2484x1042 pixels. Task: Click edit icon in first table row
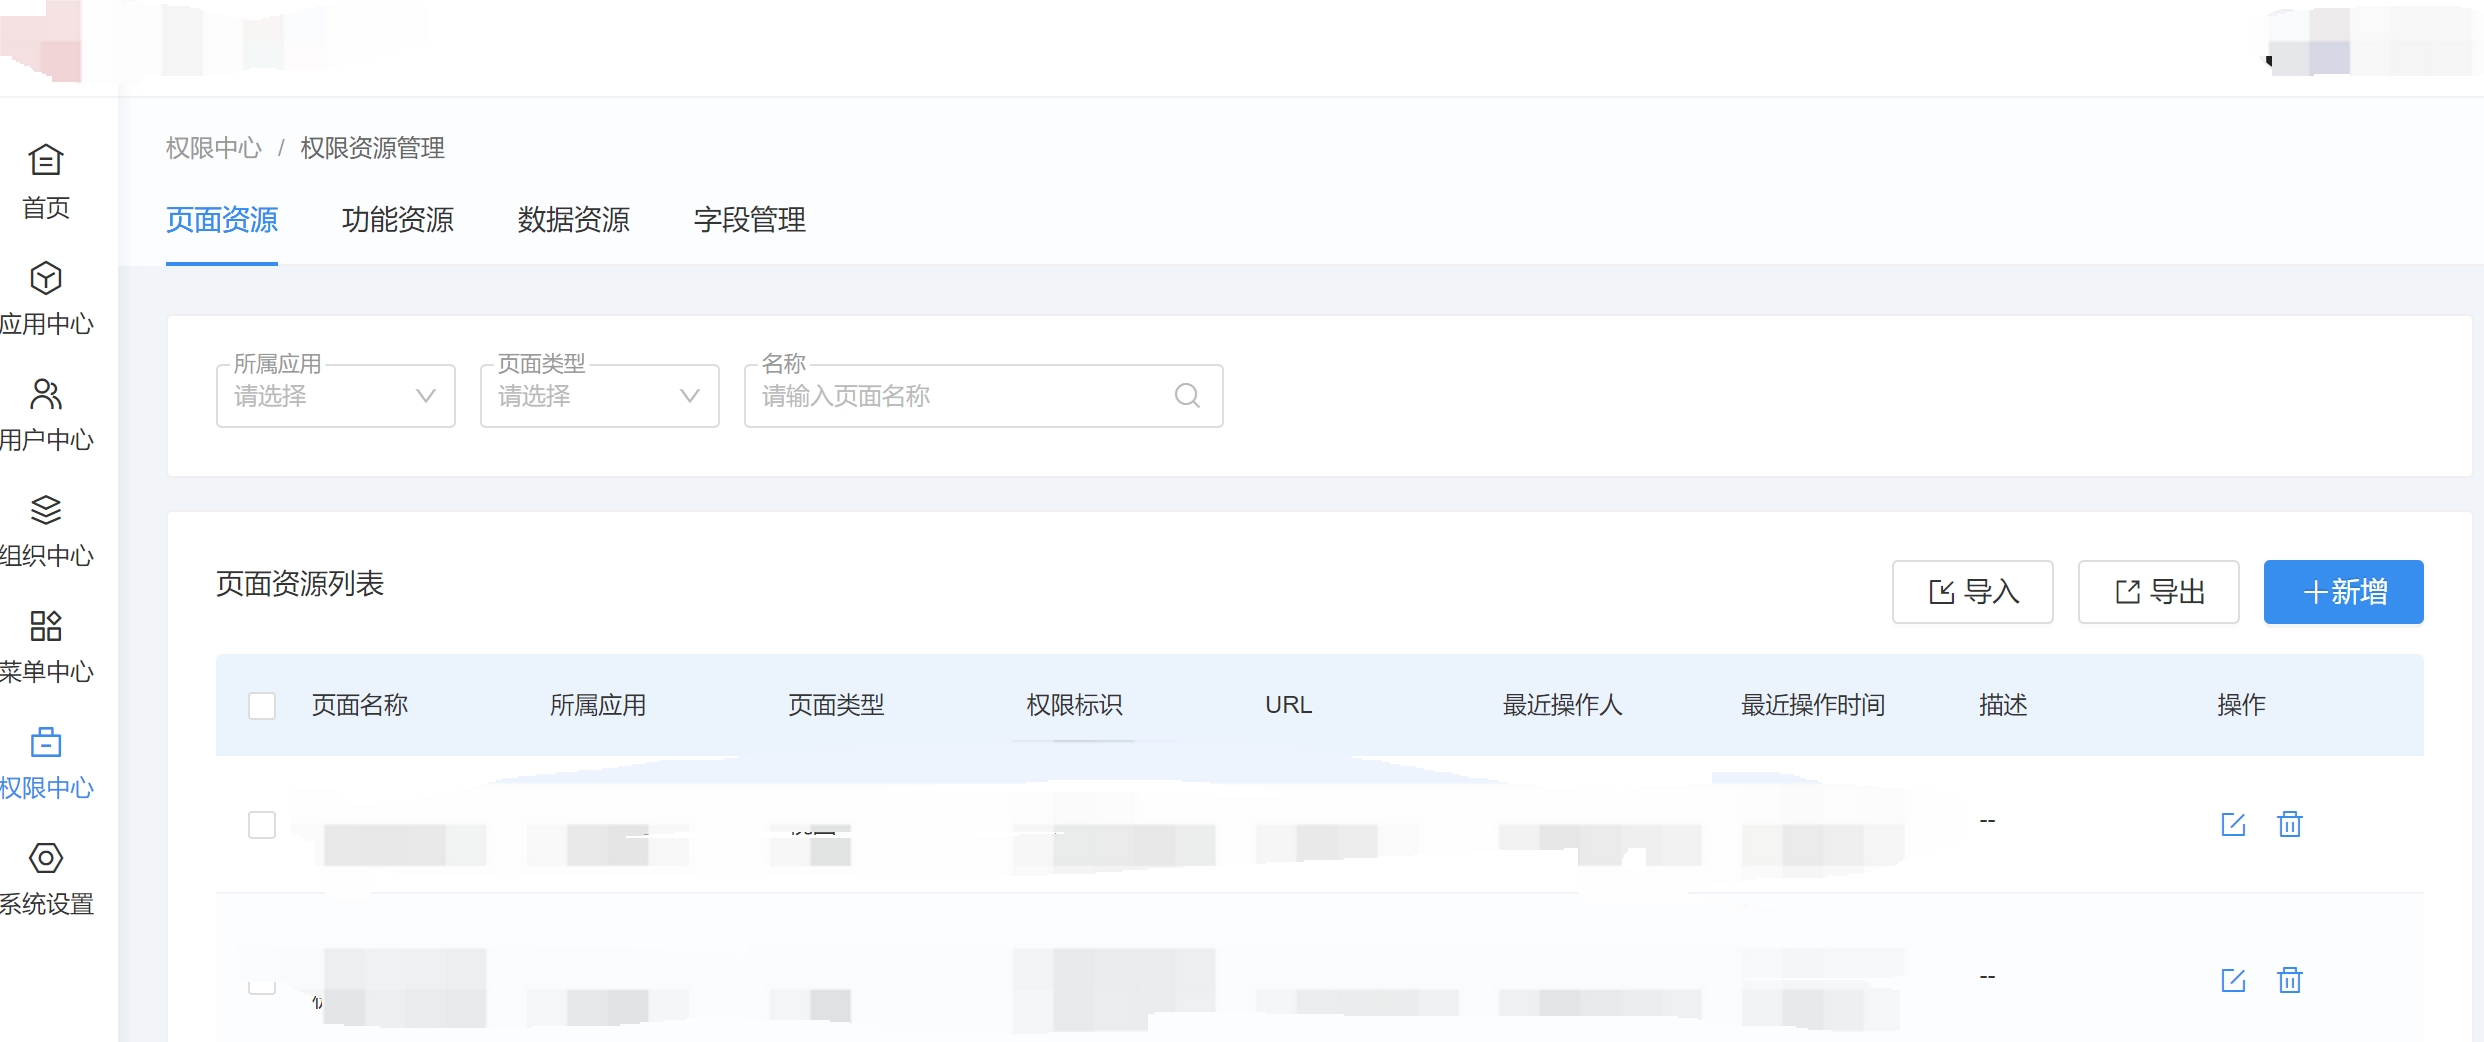coord(2233,824)
